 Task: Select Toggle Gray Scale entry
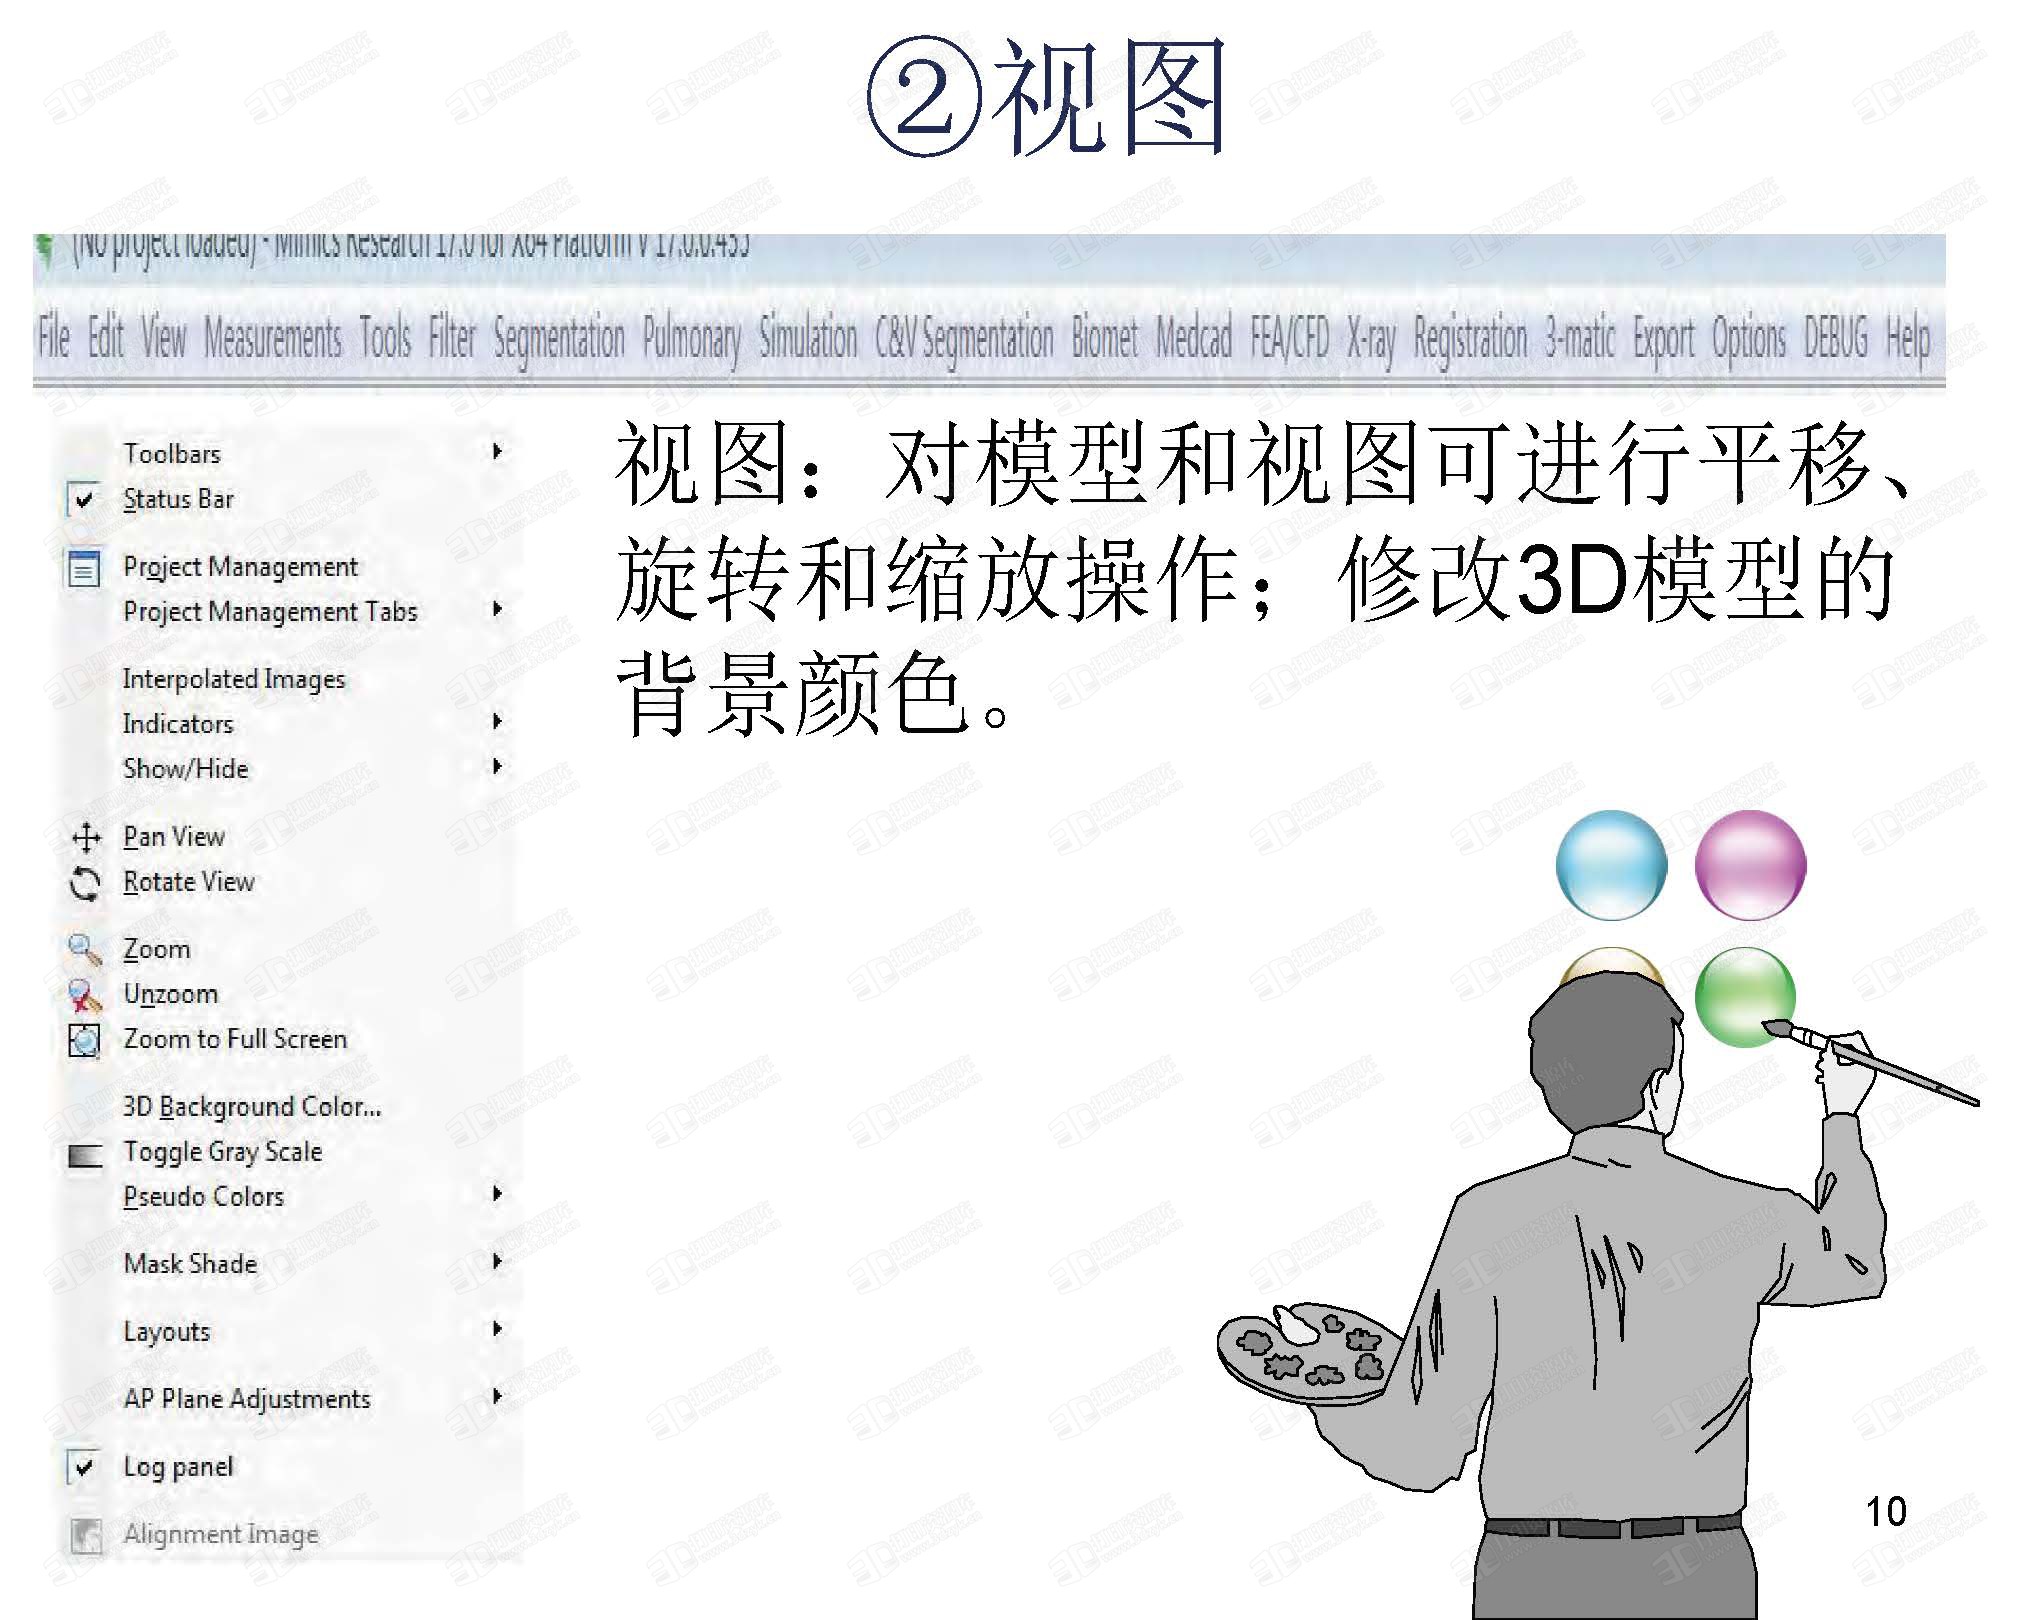tap(223, 1153)
